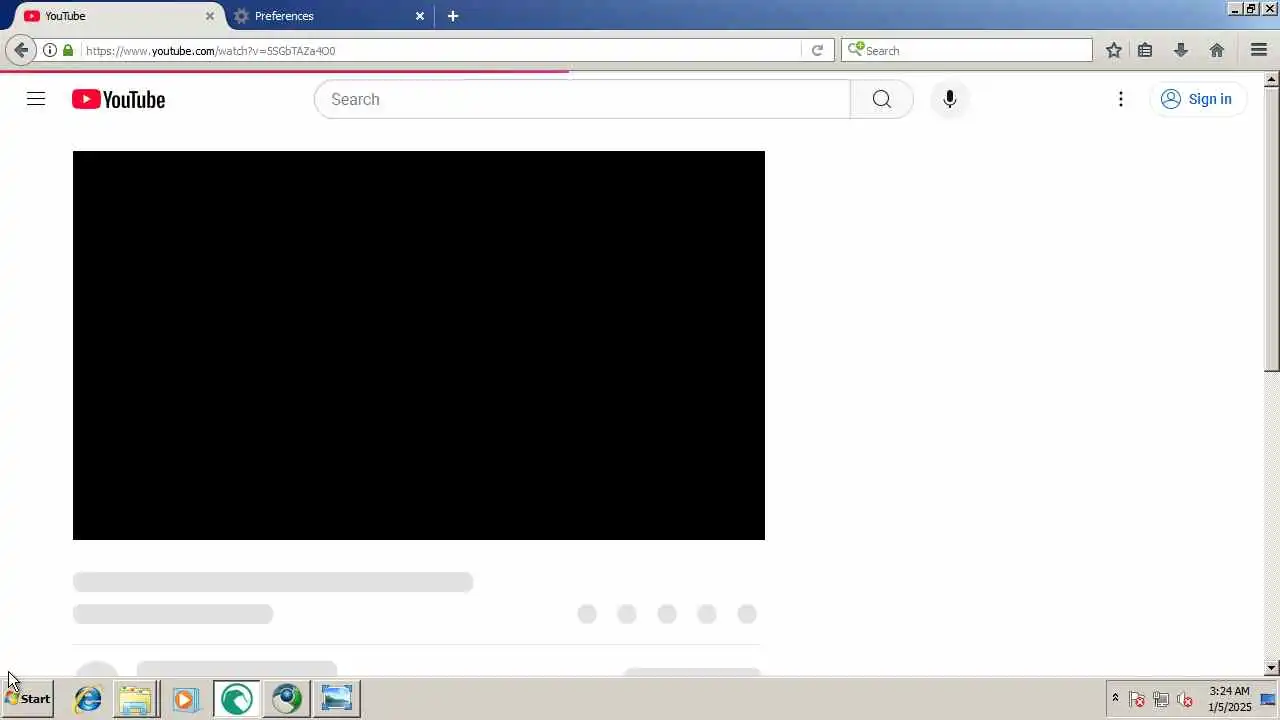
Task: Click the YouTube search magnifier button
Action: click(881, 99)
